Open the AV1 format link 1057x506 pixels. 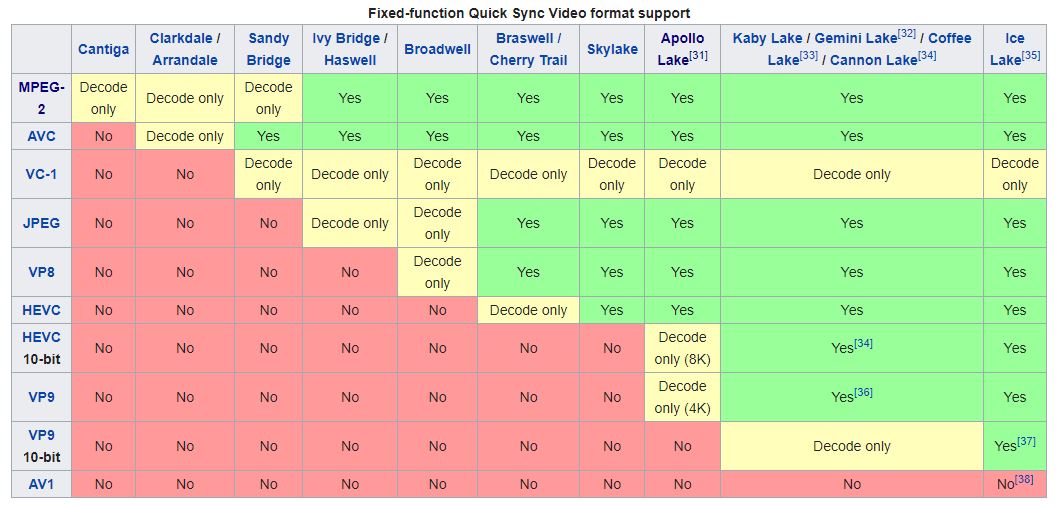[x=42, y=484]
